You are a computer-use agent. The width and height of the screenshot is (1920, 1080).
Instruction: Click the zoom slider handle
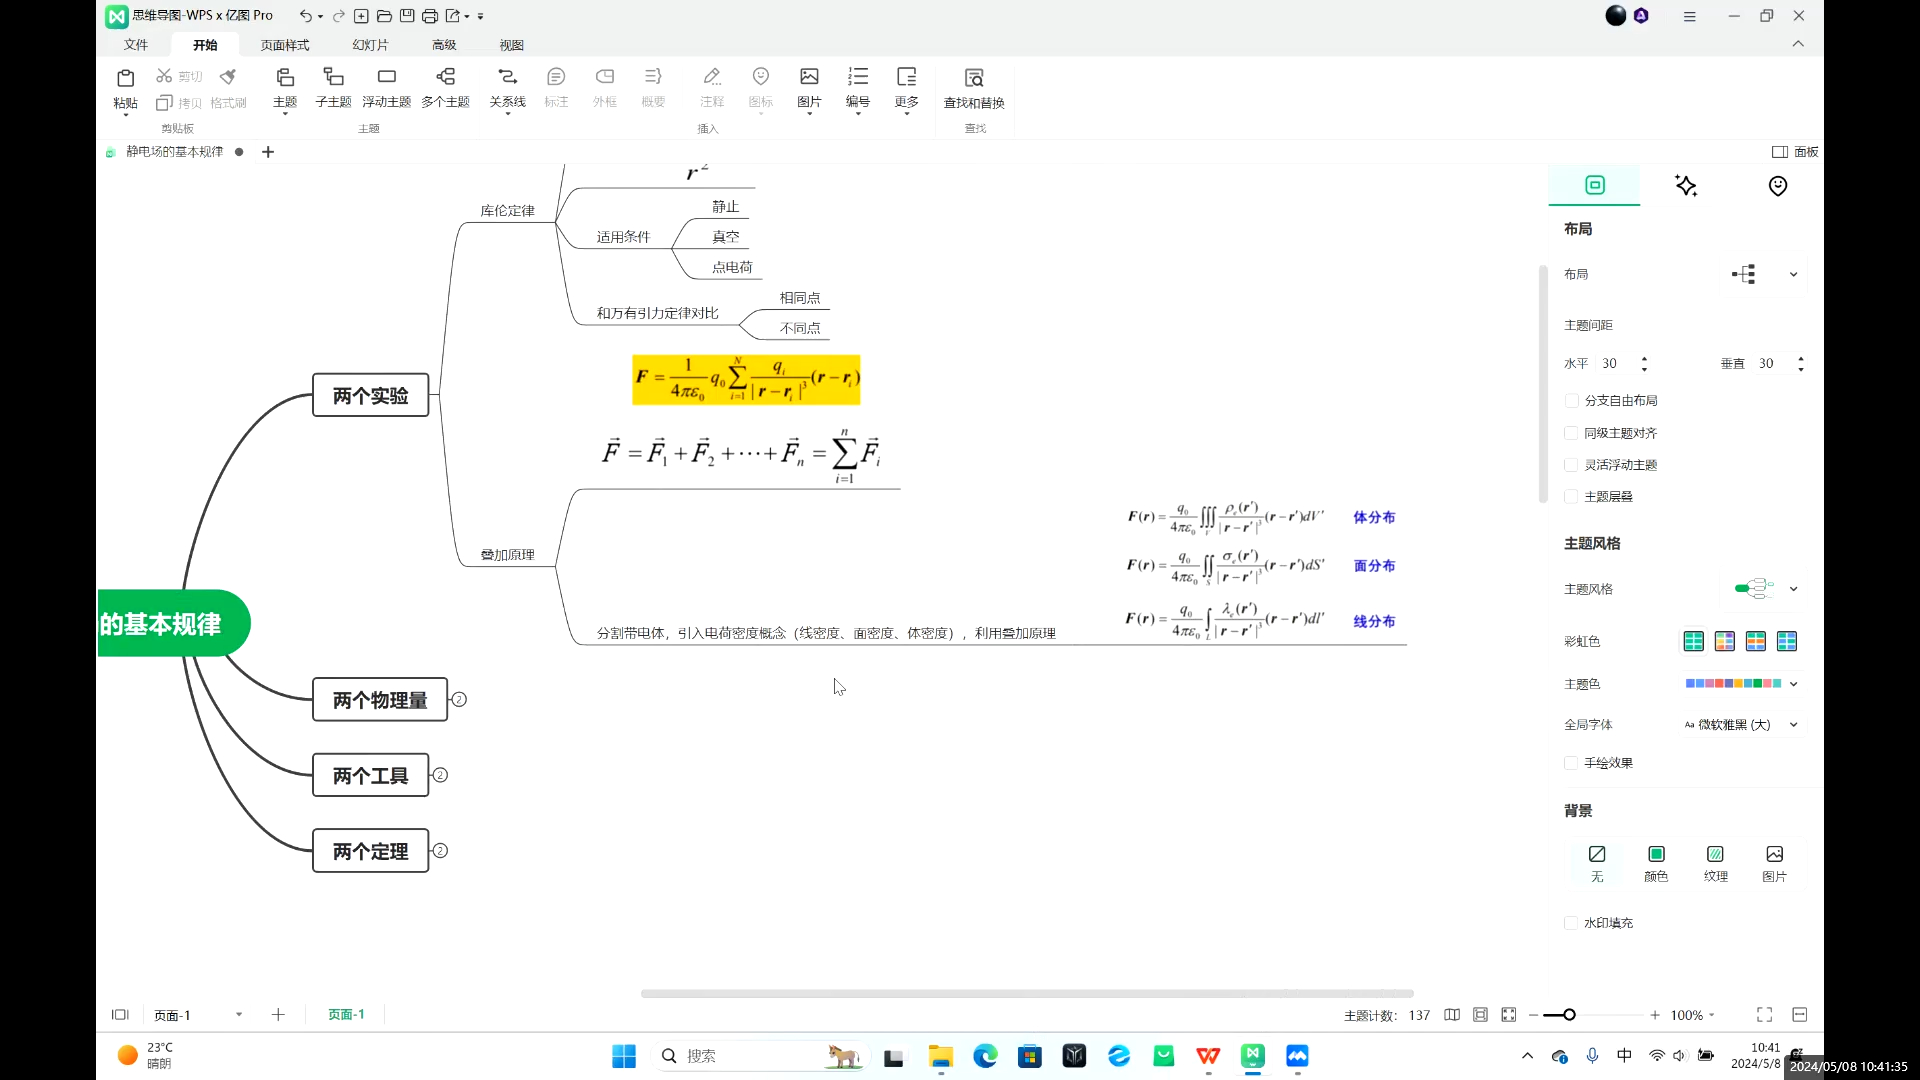1570,1015
